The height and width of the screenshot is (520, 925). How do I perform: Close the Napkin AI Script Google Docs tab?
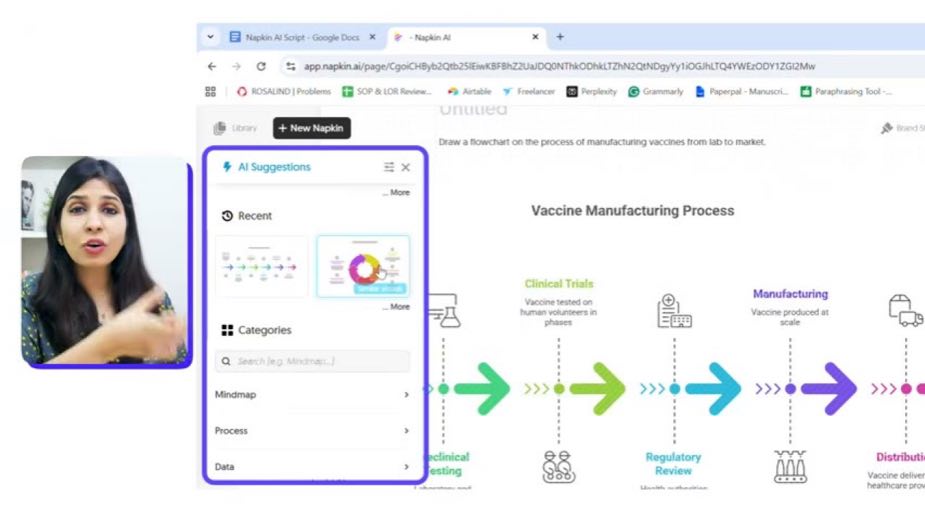coord(372,37)
